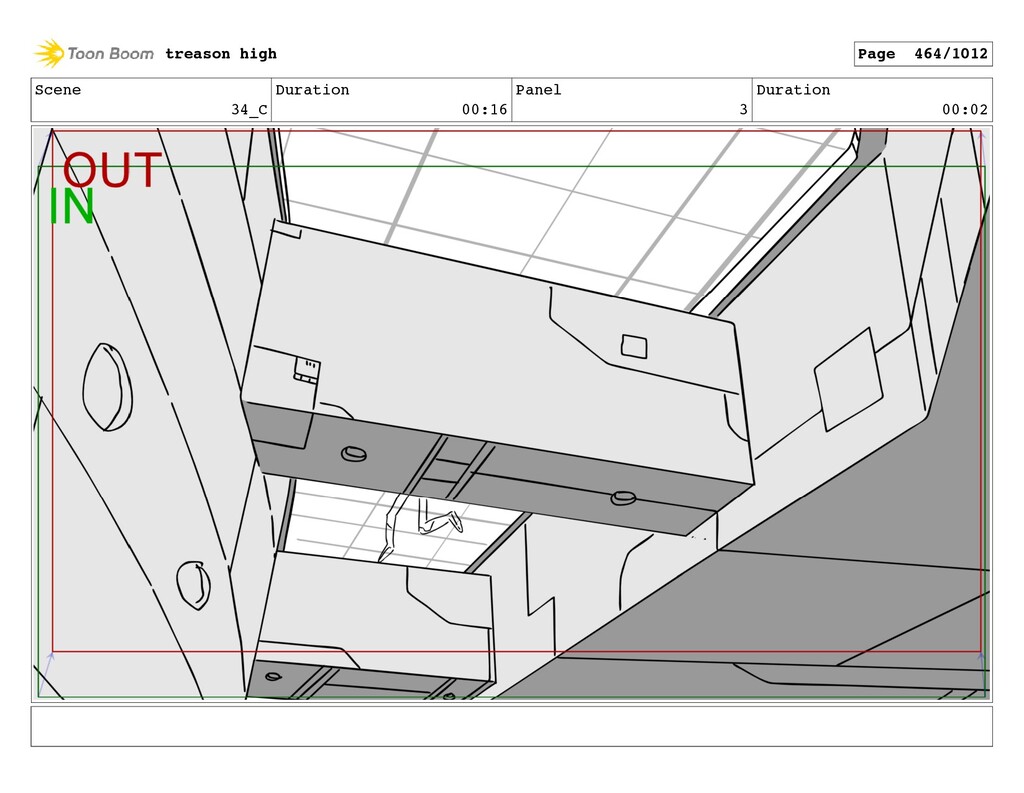Click the Toon Boom logo icon

50,54
